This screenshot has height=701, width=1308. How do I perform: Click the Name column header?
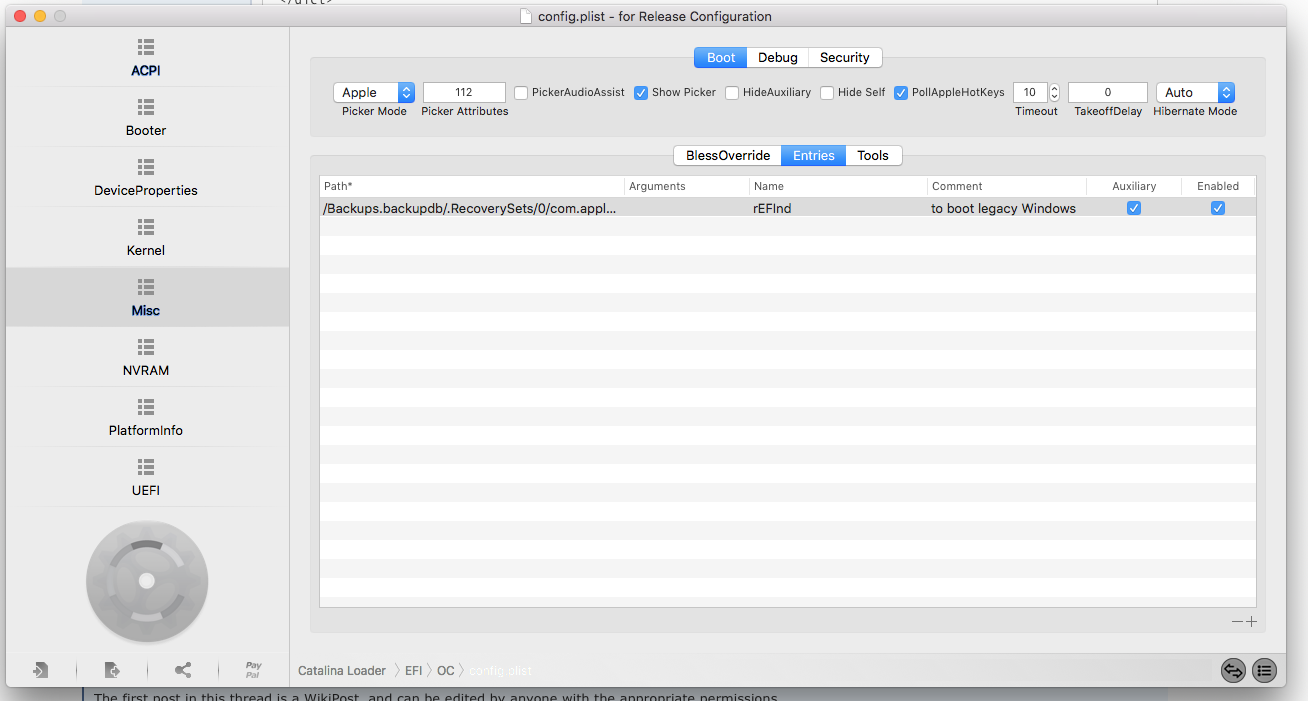(x=838, y=186)
